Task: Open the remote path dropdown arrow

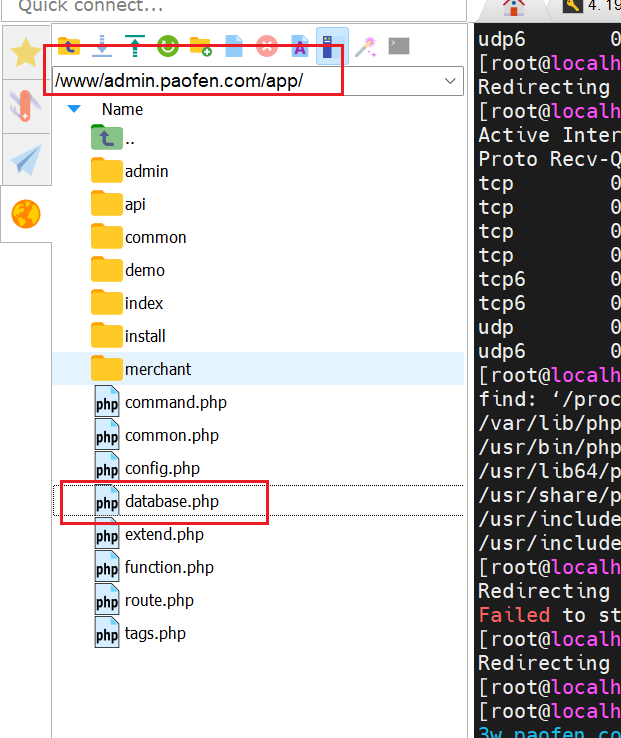Action: (450, 81)
